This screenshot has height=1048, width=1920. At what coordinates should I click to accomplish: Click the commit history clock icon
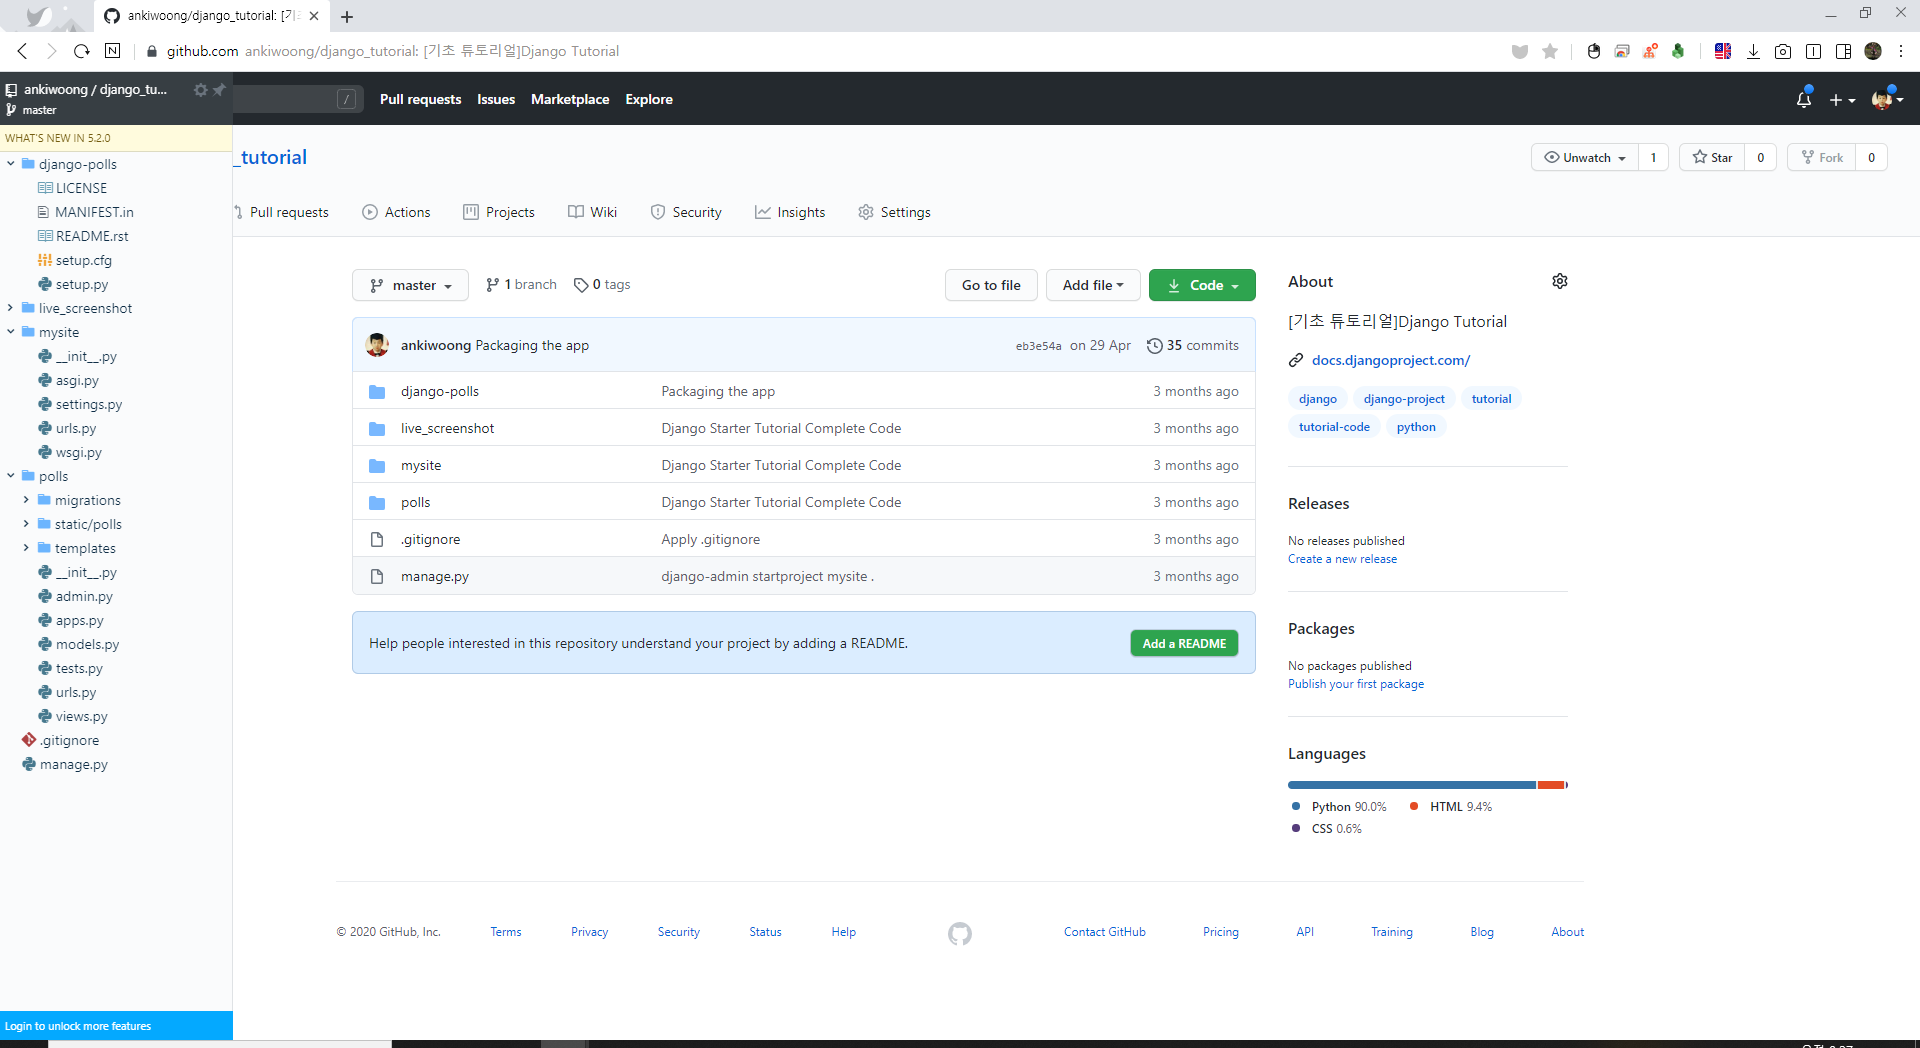pos(1154,346)
